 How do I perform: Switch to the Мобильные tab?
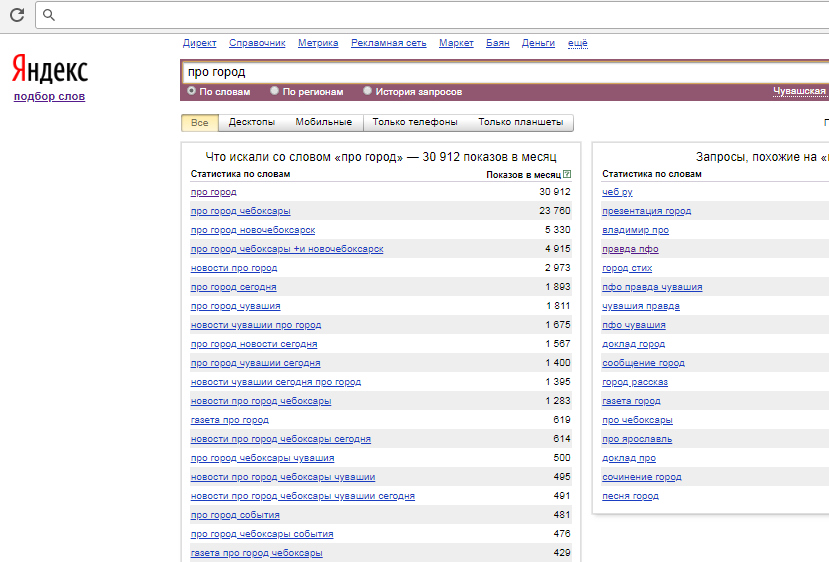click(323, 122)
